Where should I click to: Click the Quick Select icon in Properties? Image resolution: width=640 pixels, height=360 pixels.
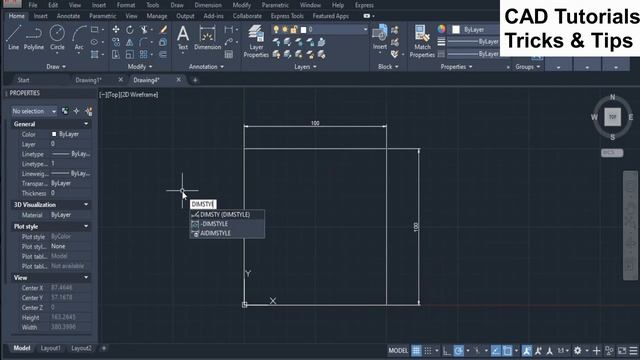coord(89,111)
